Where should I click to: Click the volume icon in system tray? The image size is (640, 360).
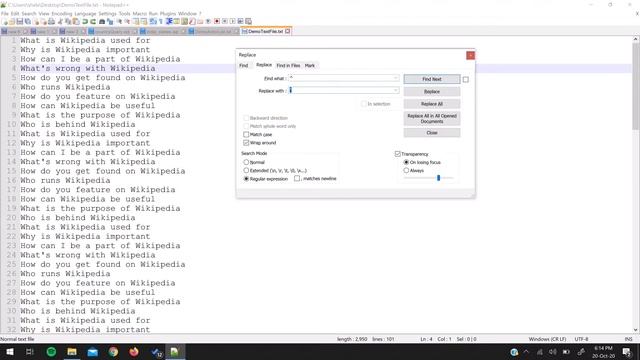(553, 352)
